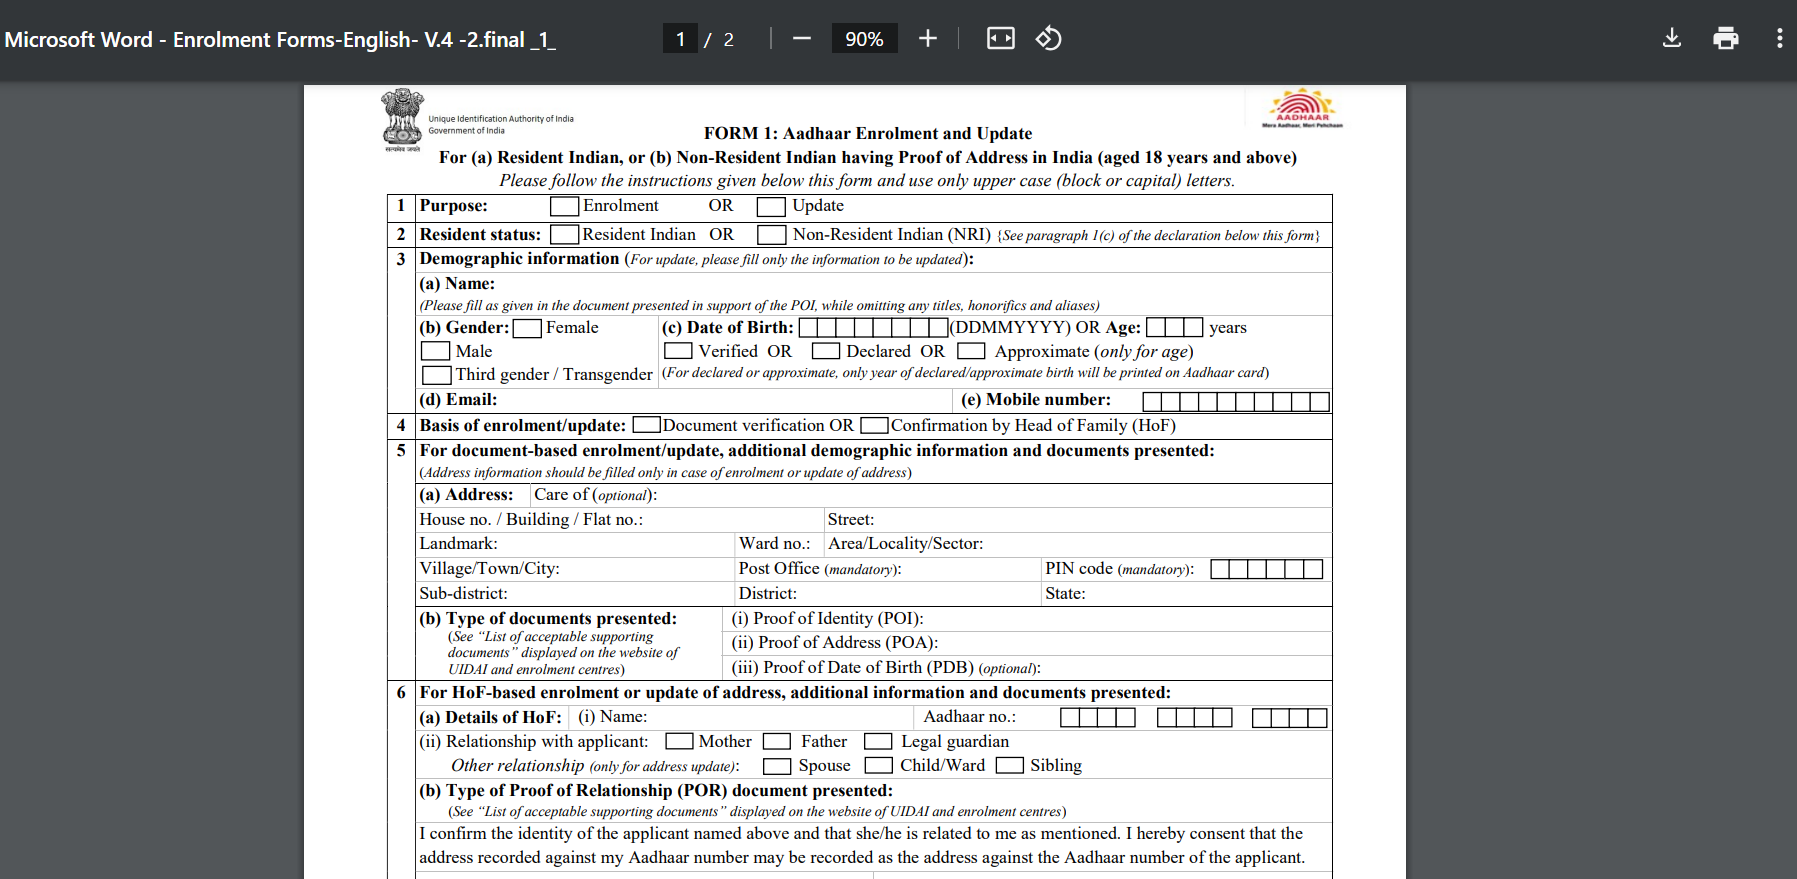
Task: Click the zoom out minus button
Action: coord(801,39)
